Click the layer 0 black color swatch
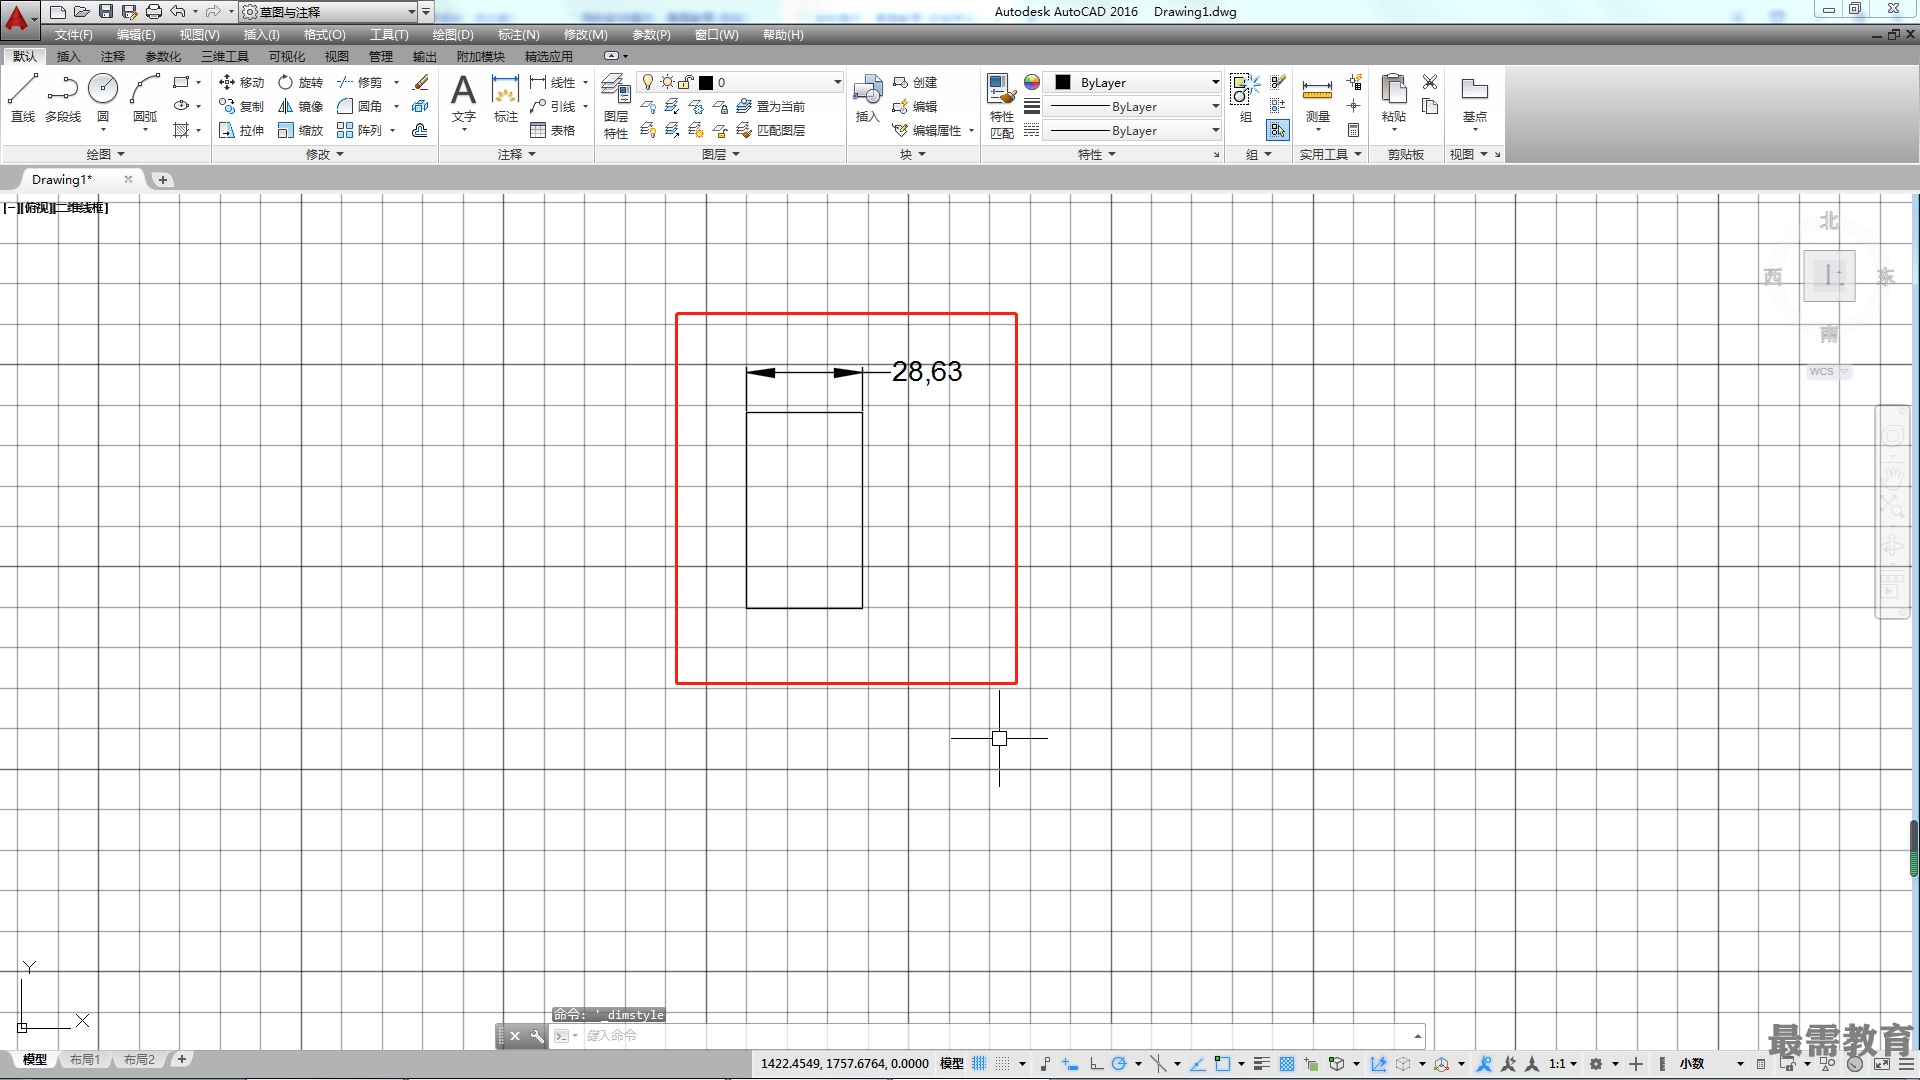 click(x=706, y=82)
